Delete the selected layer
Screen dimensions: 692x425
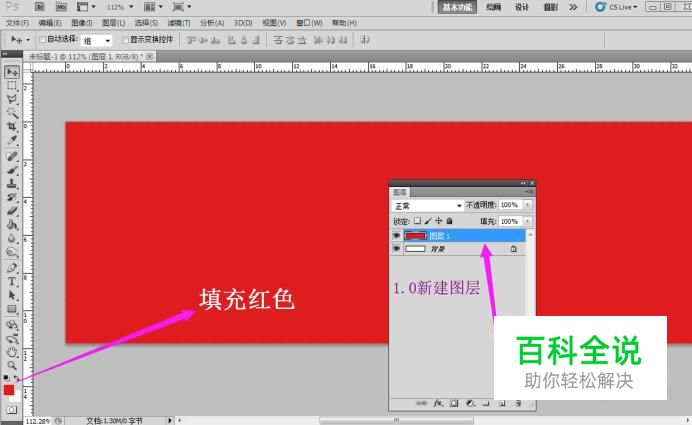pos(518,403)
